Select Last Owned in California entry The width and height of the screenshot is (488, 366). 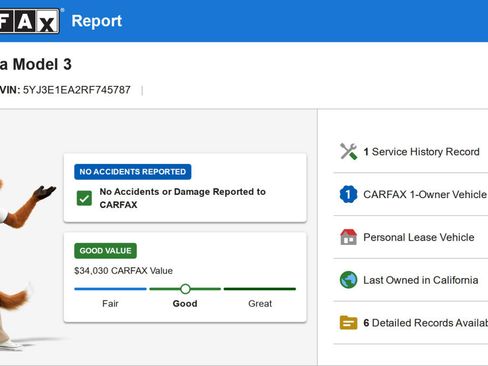click(x=411, y=280)
